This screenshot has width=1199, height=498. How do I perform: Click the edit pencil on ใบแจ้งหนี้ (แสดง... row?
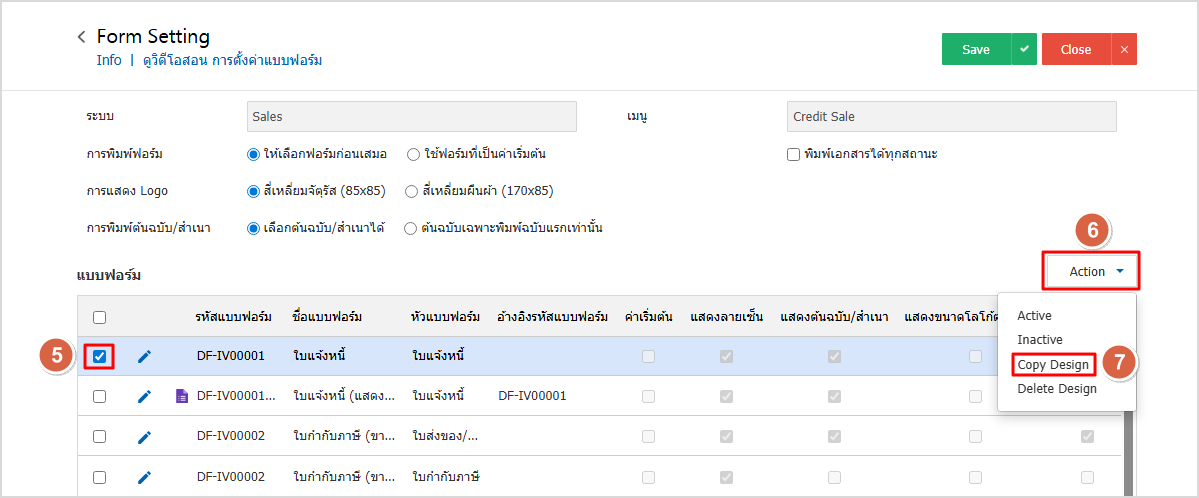[145, 396]
